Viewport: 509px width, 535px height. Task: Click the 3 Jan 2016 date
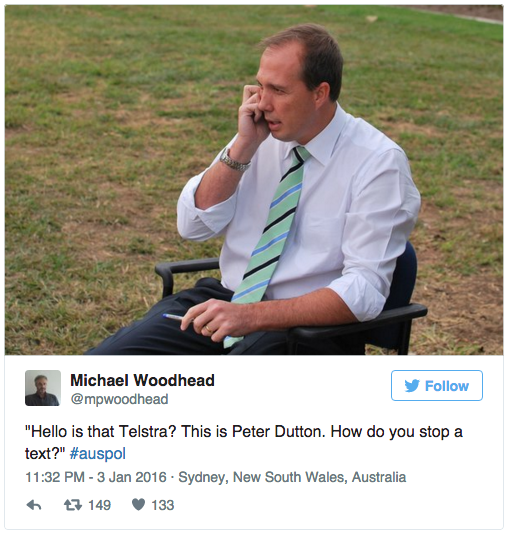pyautogui.click(x=132, y=477)
